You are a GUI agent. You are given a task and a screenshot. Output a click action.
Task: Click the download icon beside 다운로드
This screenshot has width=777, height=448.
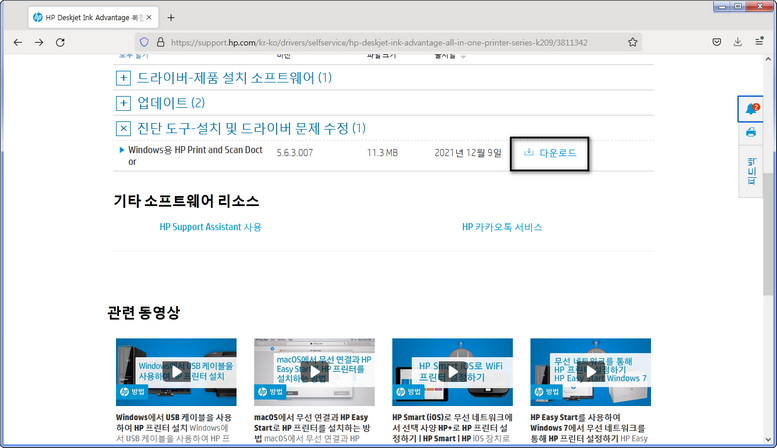tap(529, 153)
